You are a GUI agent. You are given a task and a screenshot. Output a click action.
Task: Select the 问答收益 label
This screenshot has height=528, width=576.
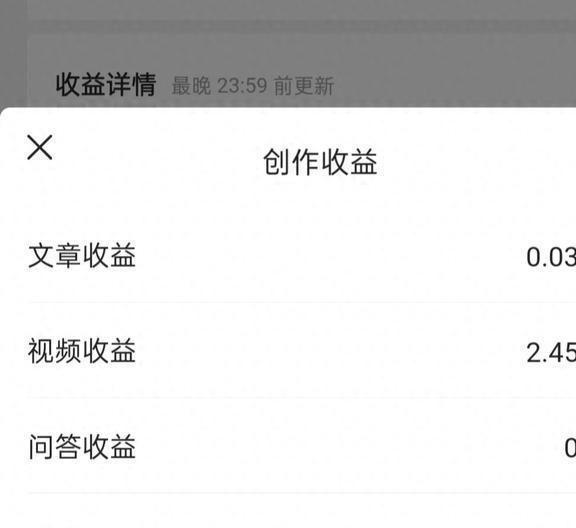pos(82,446)
